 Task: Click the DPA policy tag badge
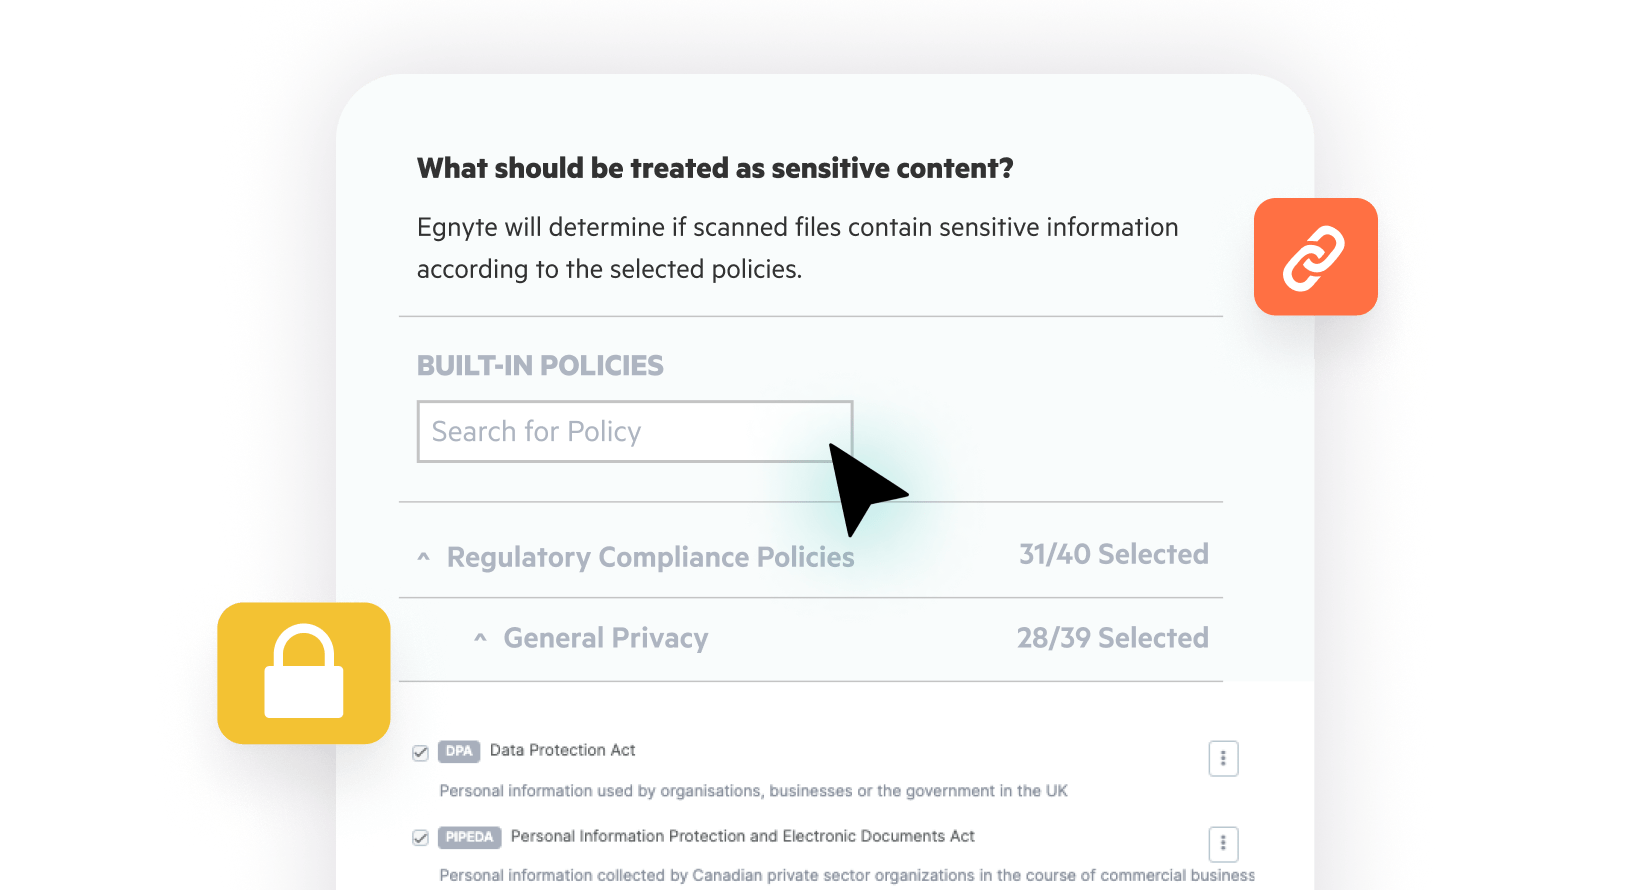[x=459, y=751]
